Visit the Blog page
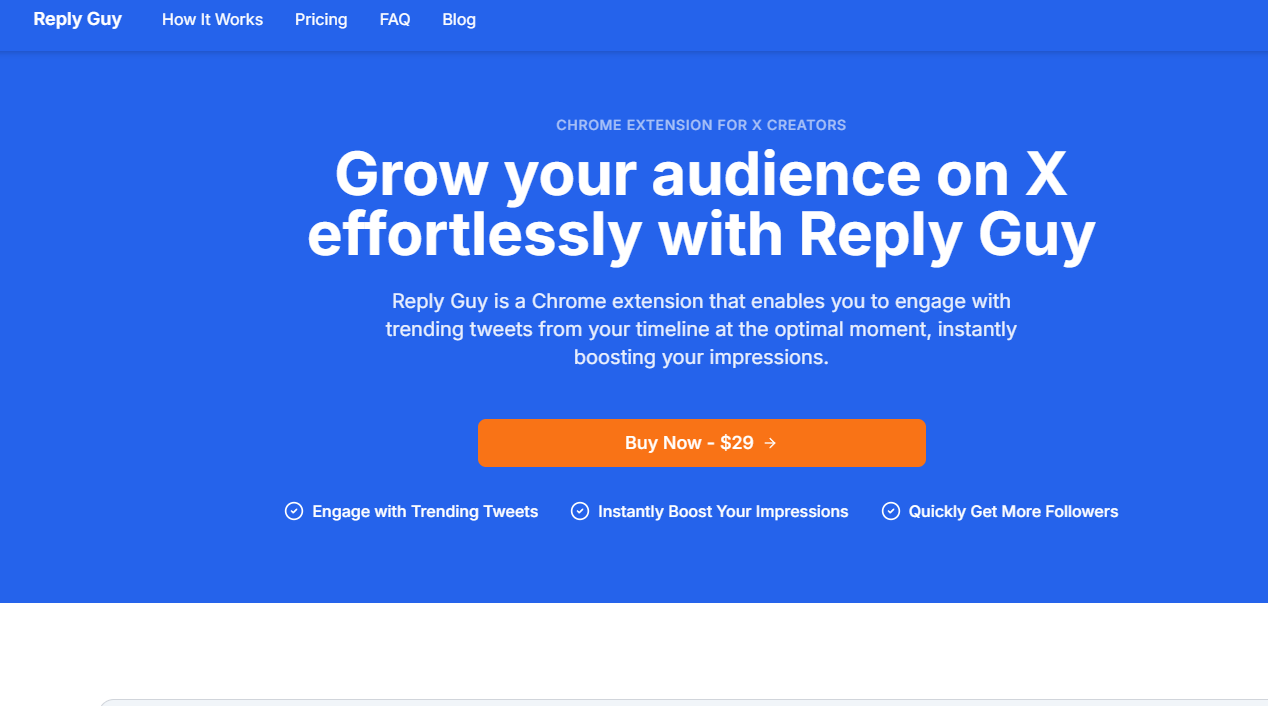This screenshot has height=706, width=1268. pyautogui.click(x=459, y=20)
